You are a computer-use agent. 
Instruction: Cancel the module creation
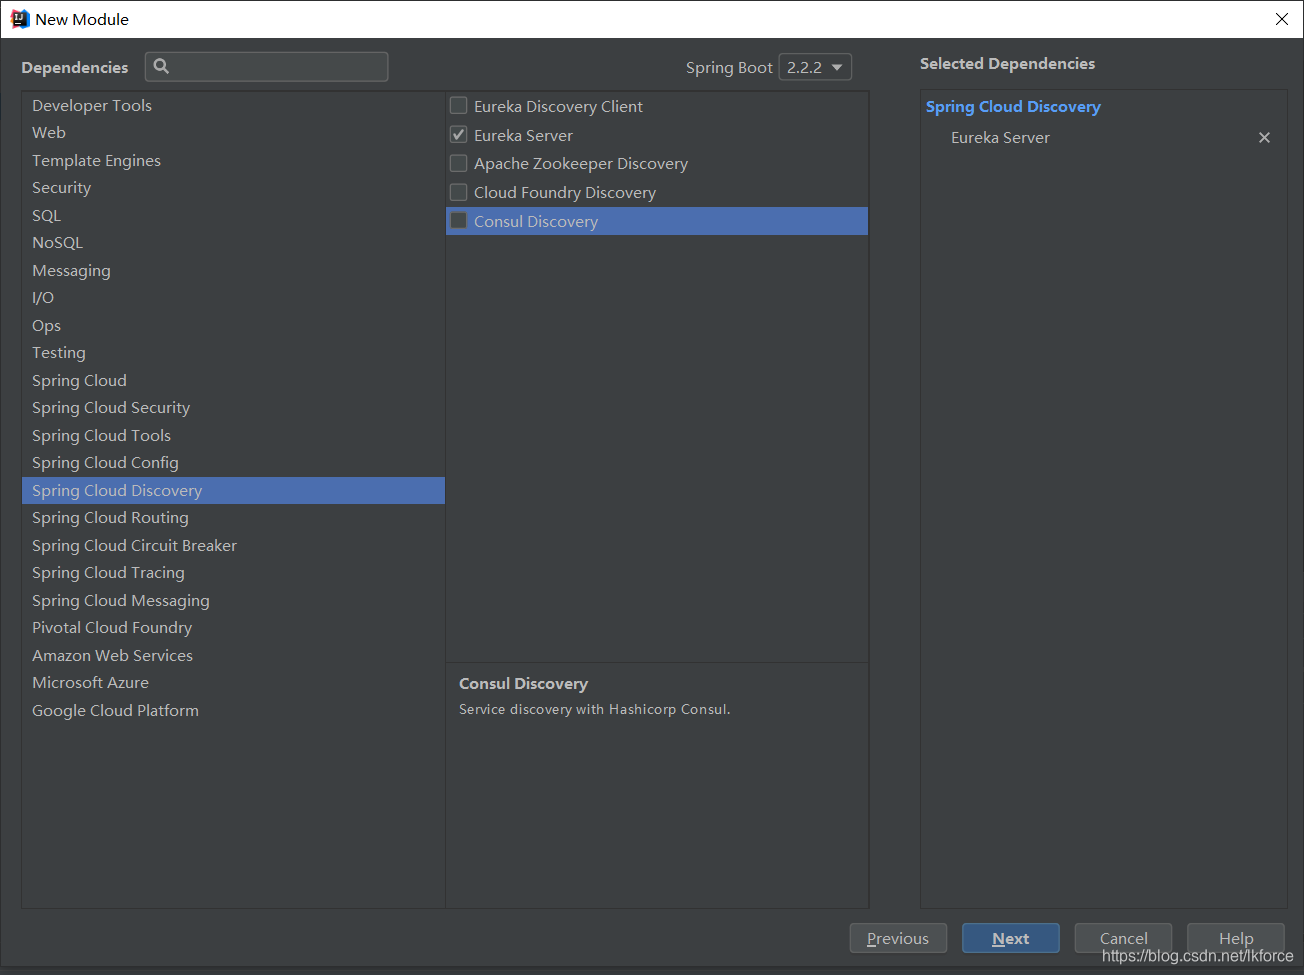(1123, 938)
